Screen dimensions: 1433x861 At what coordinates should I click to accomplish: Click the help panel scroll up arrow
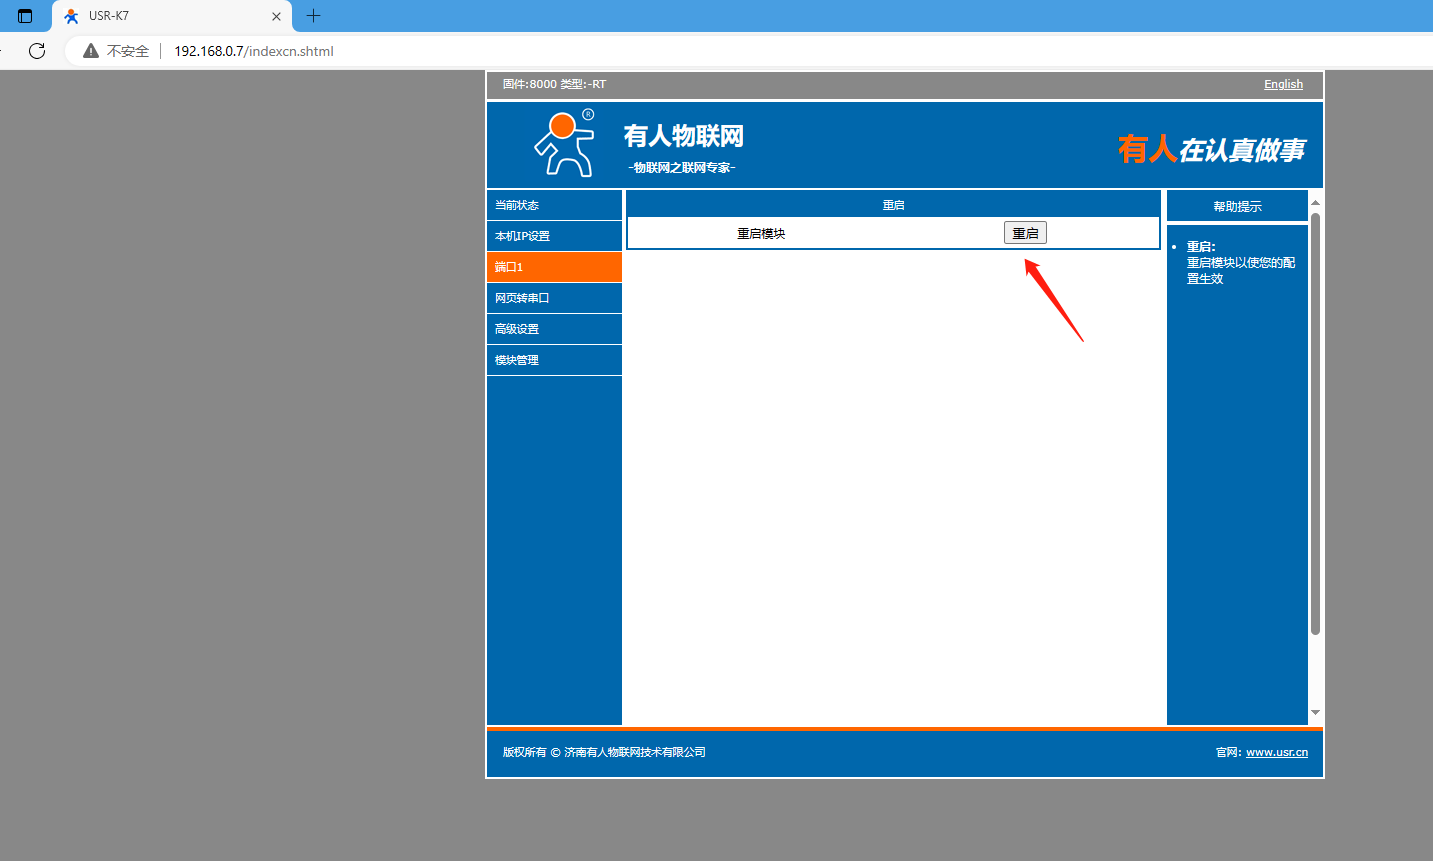pyautogui.click(x=1315, y=203)
